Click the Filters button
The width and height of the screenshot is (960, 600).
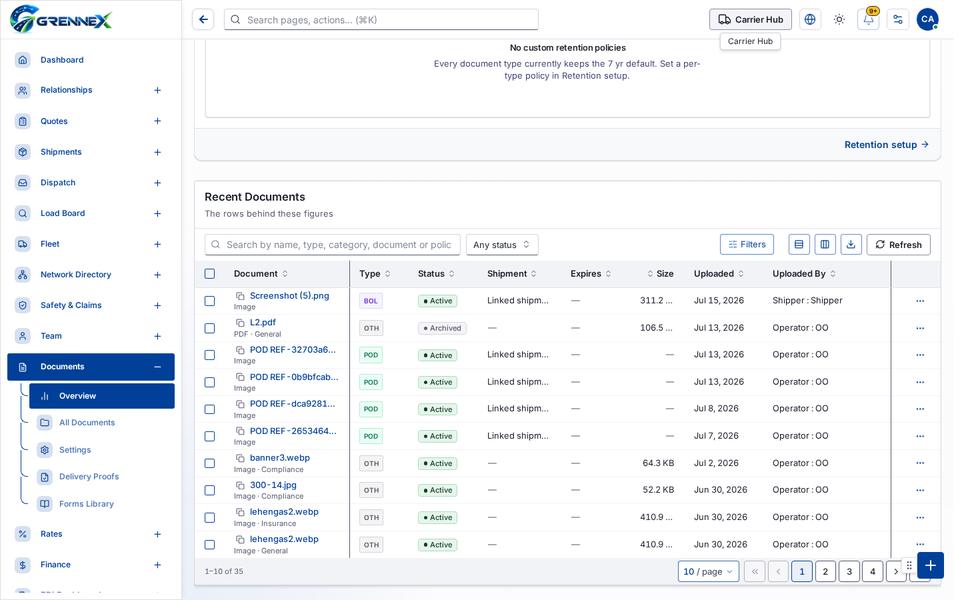[x=747, y=245]
